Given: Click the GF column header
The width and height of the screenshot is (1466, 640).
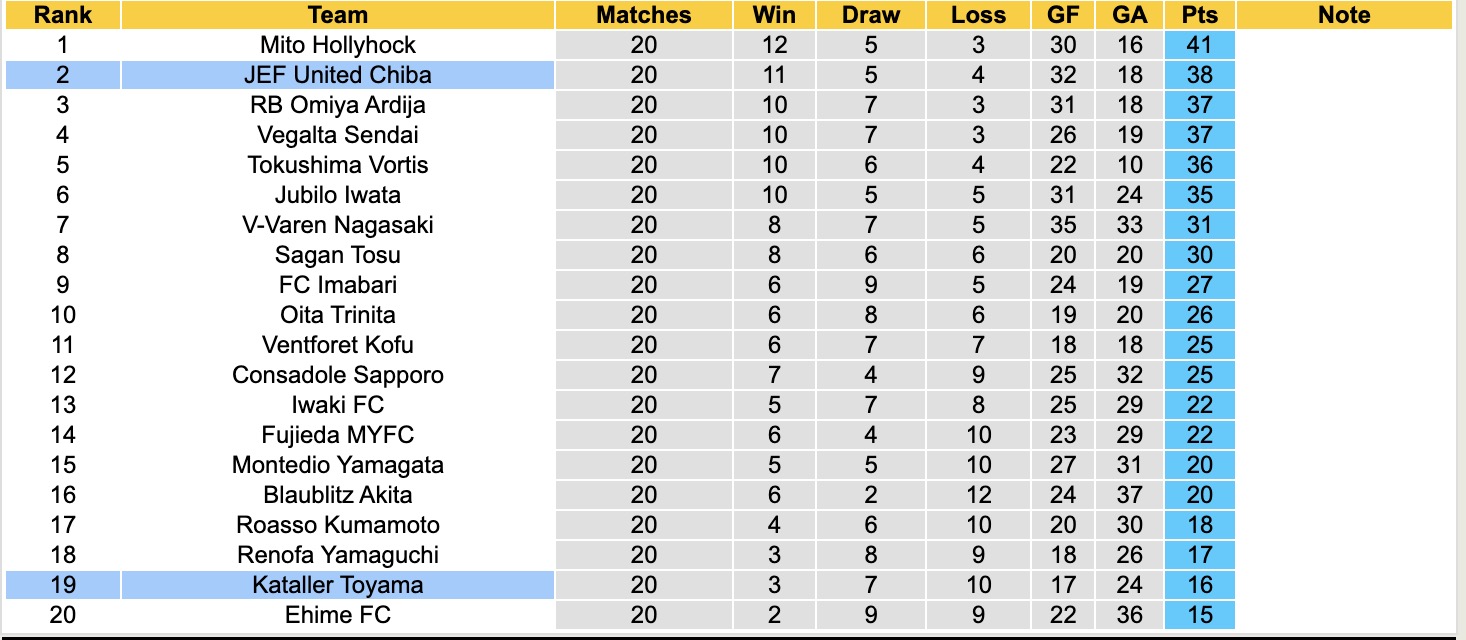Looking at the screenshot, I should click(x=1063, y=15).
